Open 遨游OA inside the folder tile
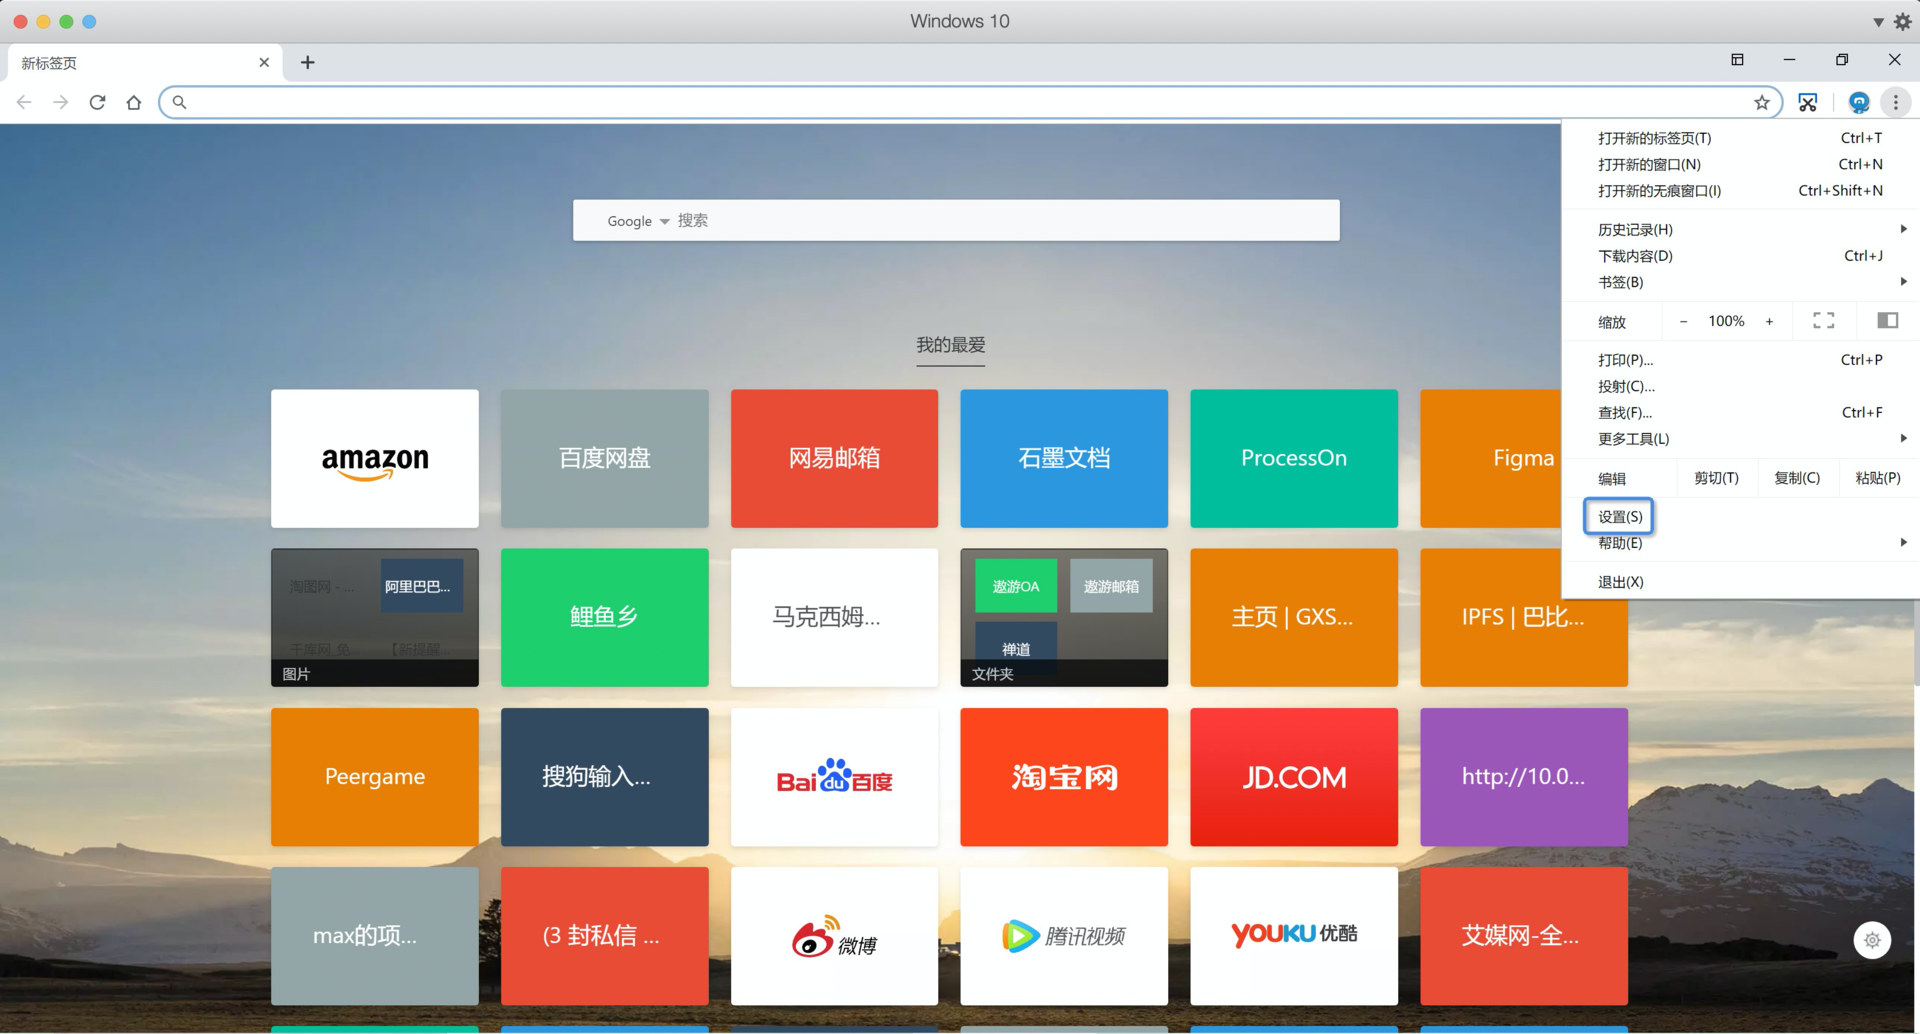 pyautogui.click(x=1016, y=586)
